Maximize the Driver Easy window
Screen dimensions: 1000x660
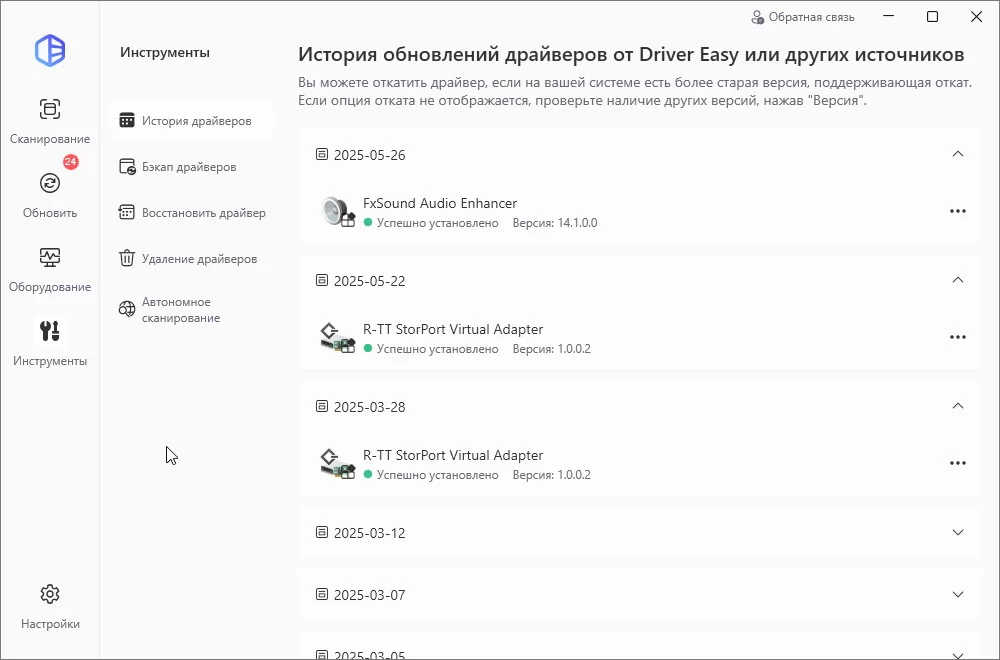point(932,17)
